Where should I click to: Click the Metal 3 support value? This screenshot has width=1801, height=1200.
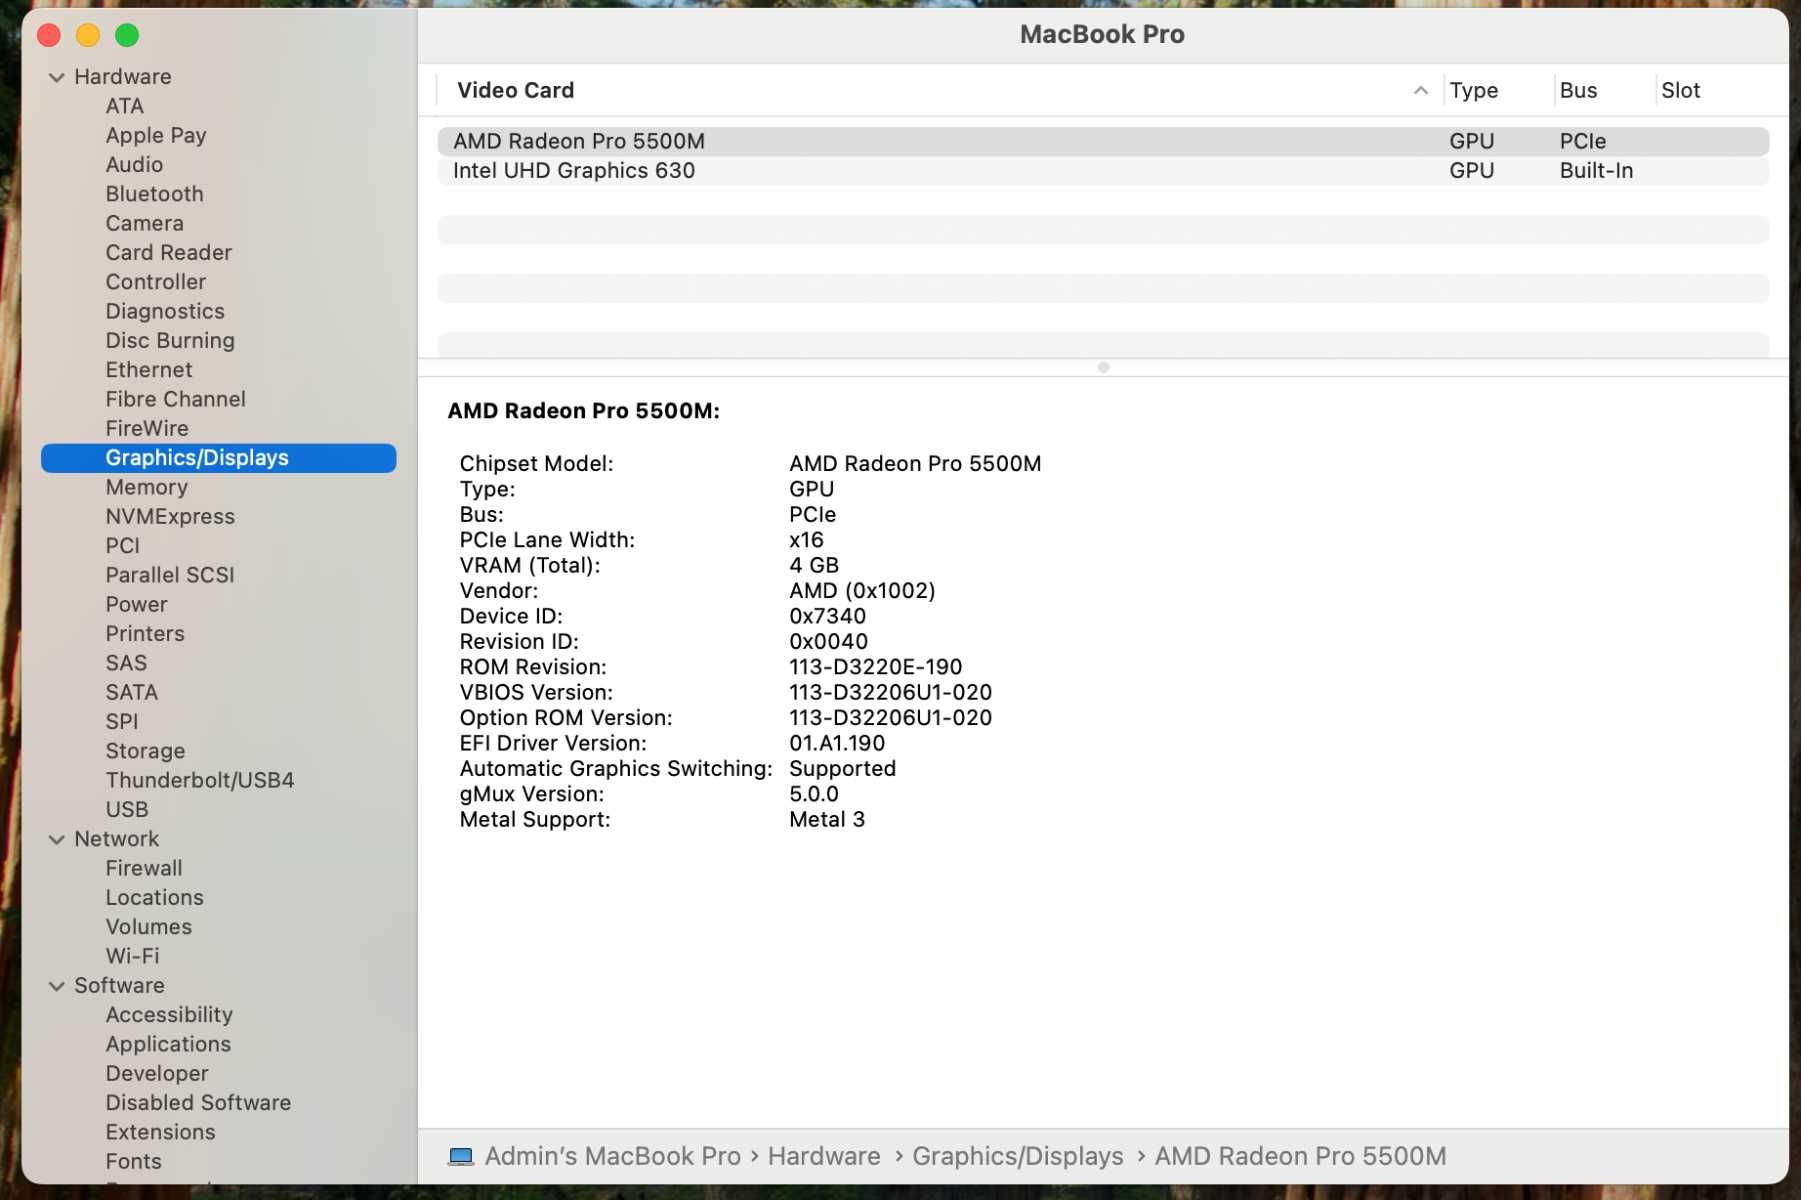pos(826,820)
